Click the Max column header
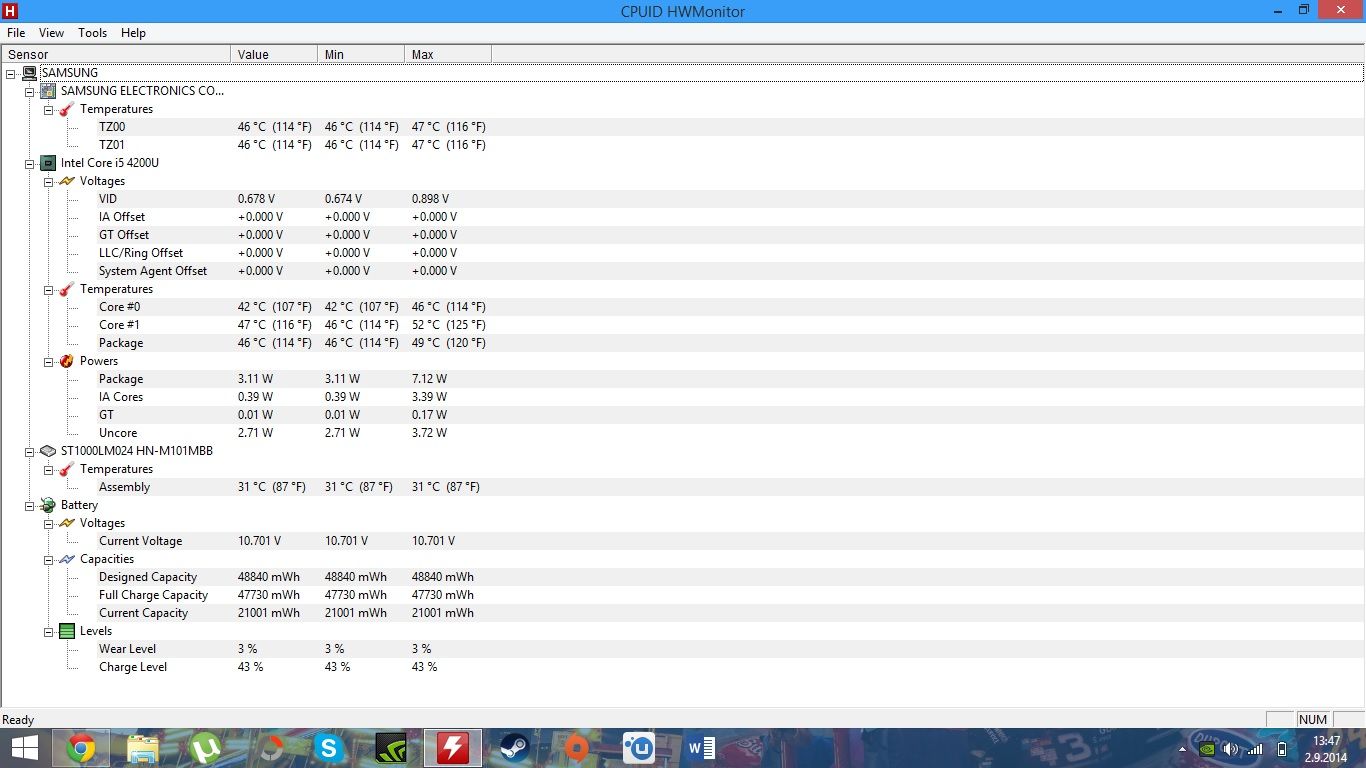The width and height of the screenshot is (1366, 768). point(448,54)
